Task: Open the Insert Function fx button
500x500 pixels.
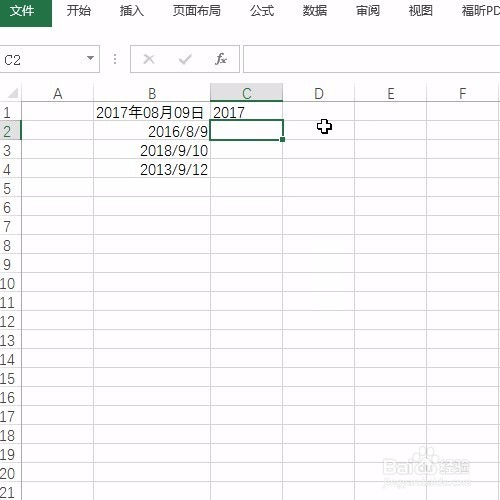Action: pos(221,59)
